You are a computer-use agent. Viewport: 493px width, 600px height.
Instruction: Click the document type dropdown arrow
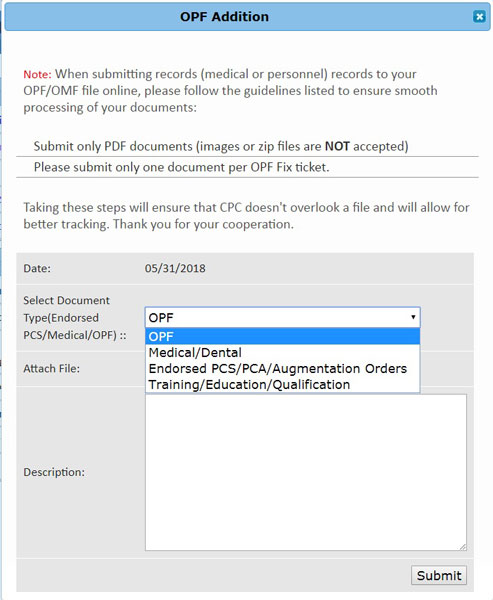click(x=413, y=317)
